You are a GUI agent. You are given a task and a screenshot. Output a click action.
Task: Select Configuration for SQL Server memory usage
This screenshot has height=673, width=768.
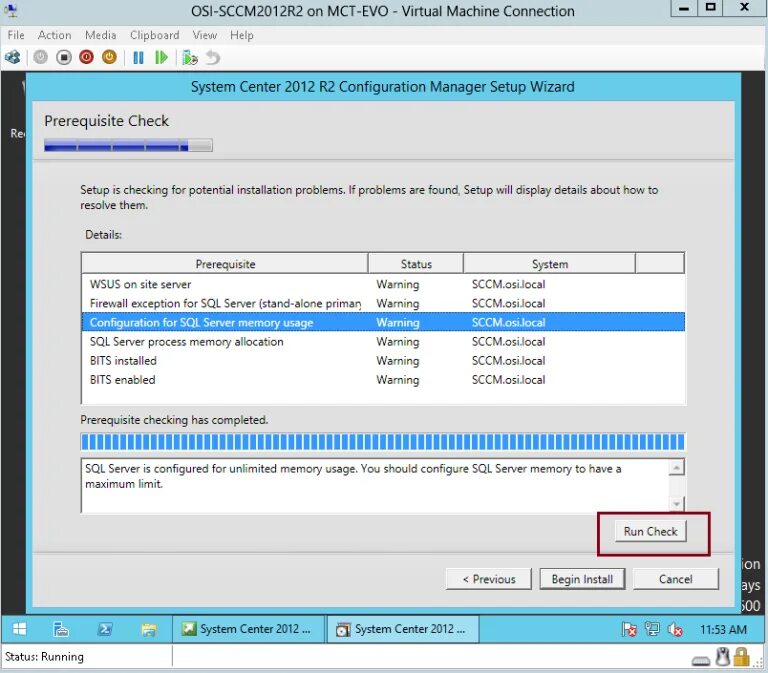[x=384, y=322]
